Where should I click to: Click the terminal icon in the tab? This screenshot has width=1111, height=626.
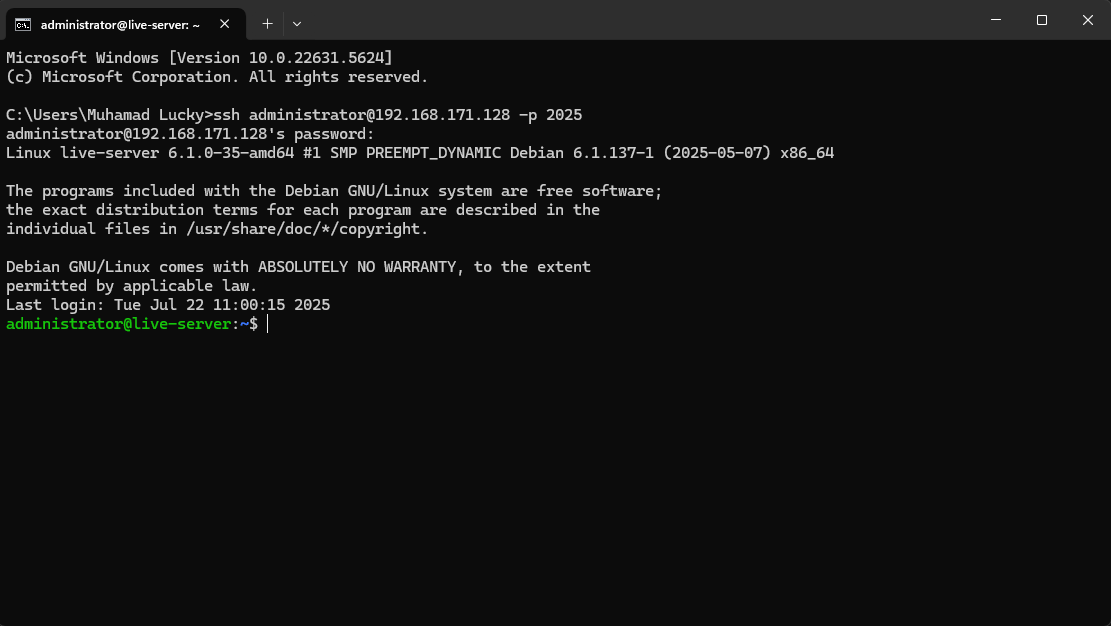pyautogui.click(x=23, y=25)
